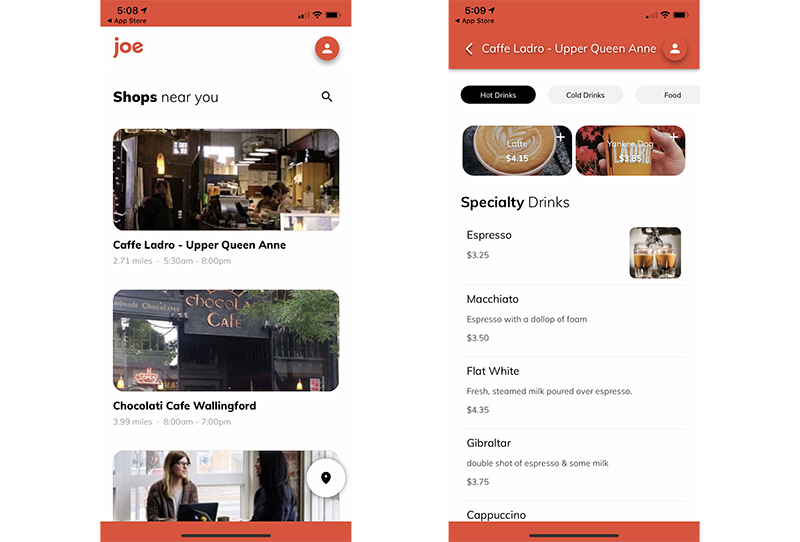Tap the joe logo
This screenshot has height=542, width=800.
[x=128, y=47]
